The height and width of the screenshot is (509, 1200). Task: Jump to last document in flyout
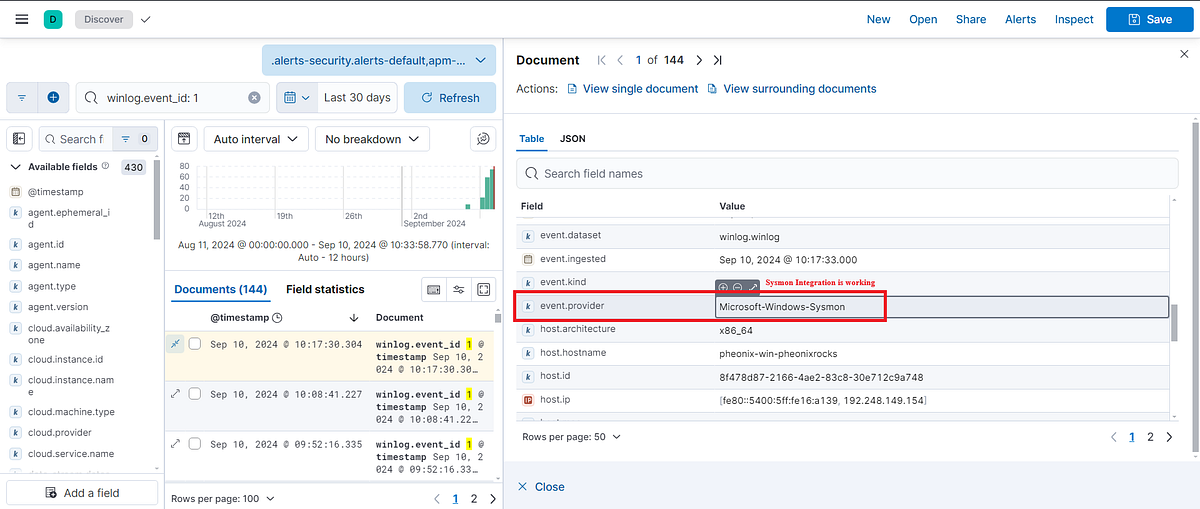(718, 60)
